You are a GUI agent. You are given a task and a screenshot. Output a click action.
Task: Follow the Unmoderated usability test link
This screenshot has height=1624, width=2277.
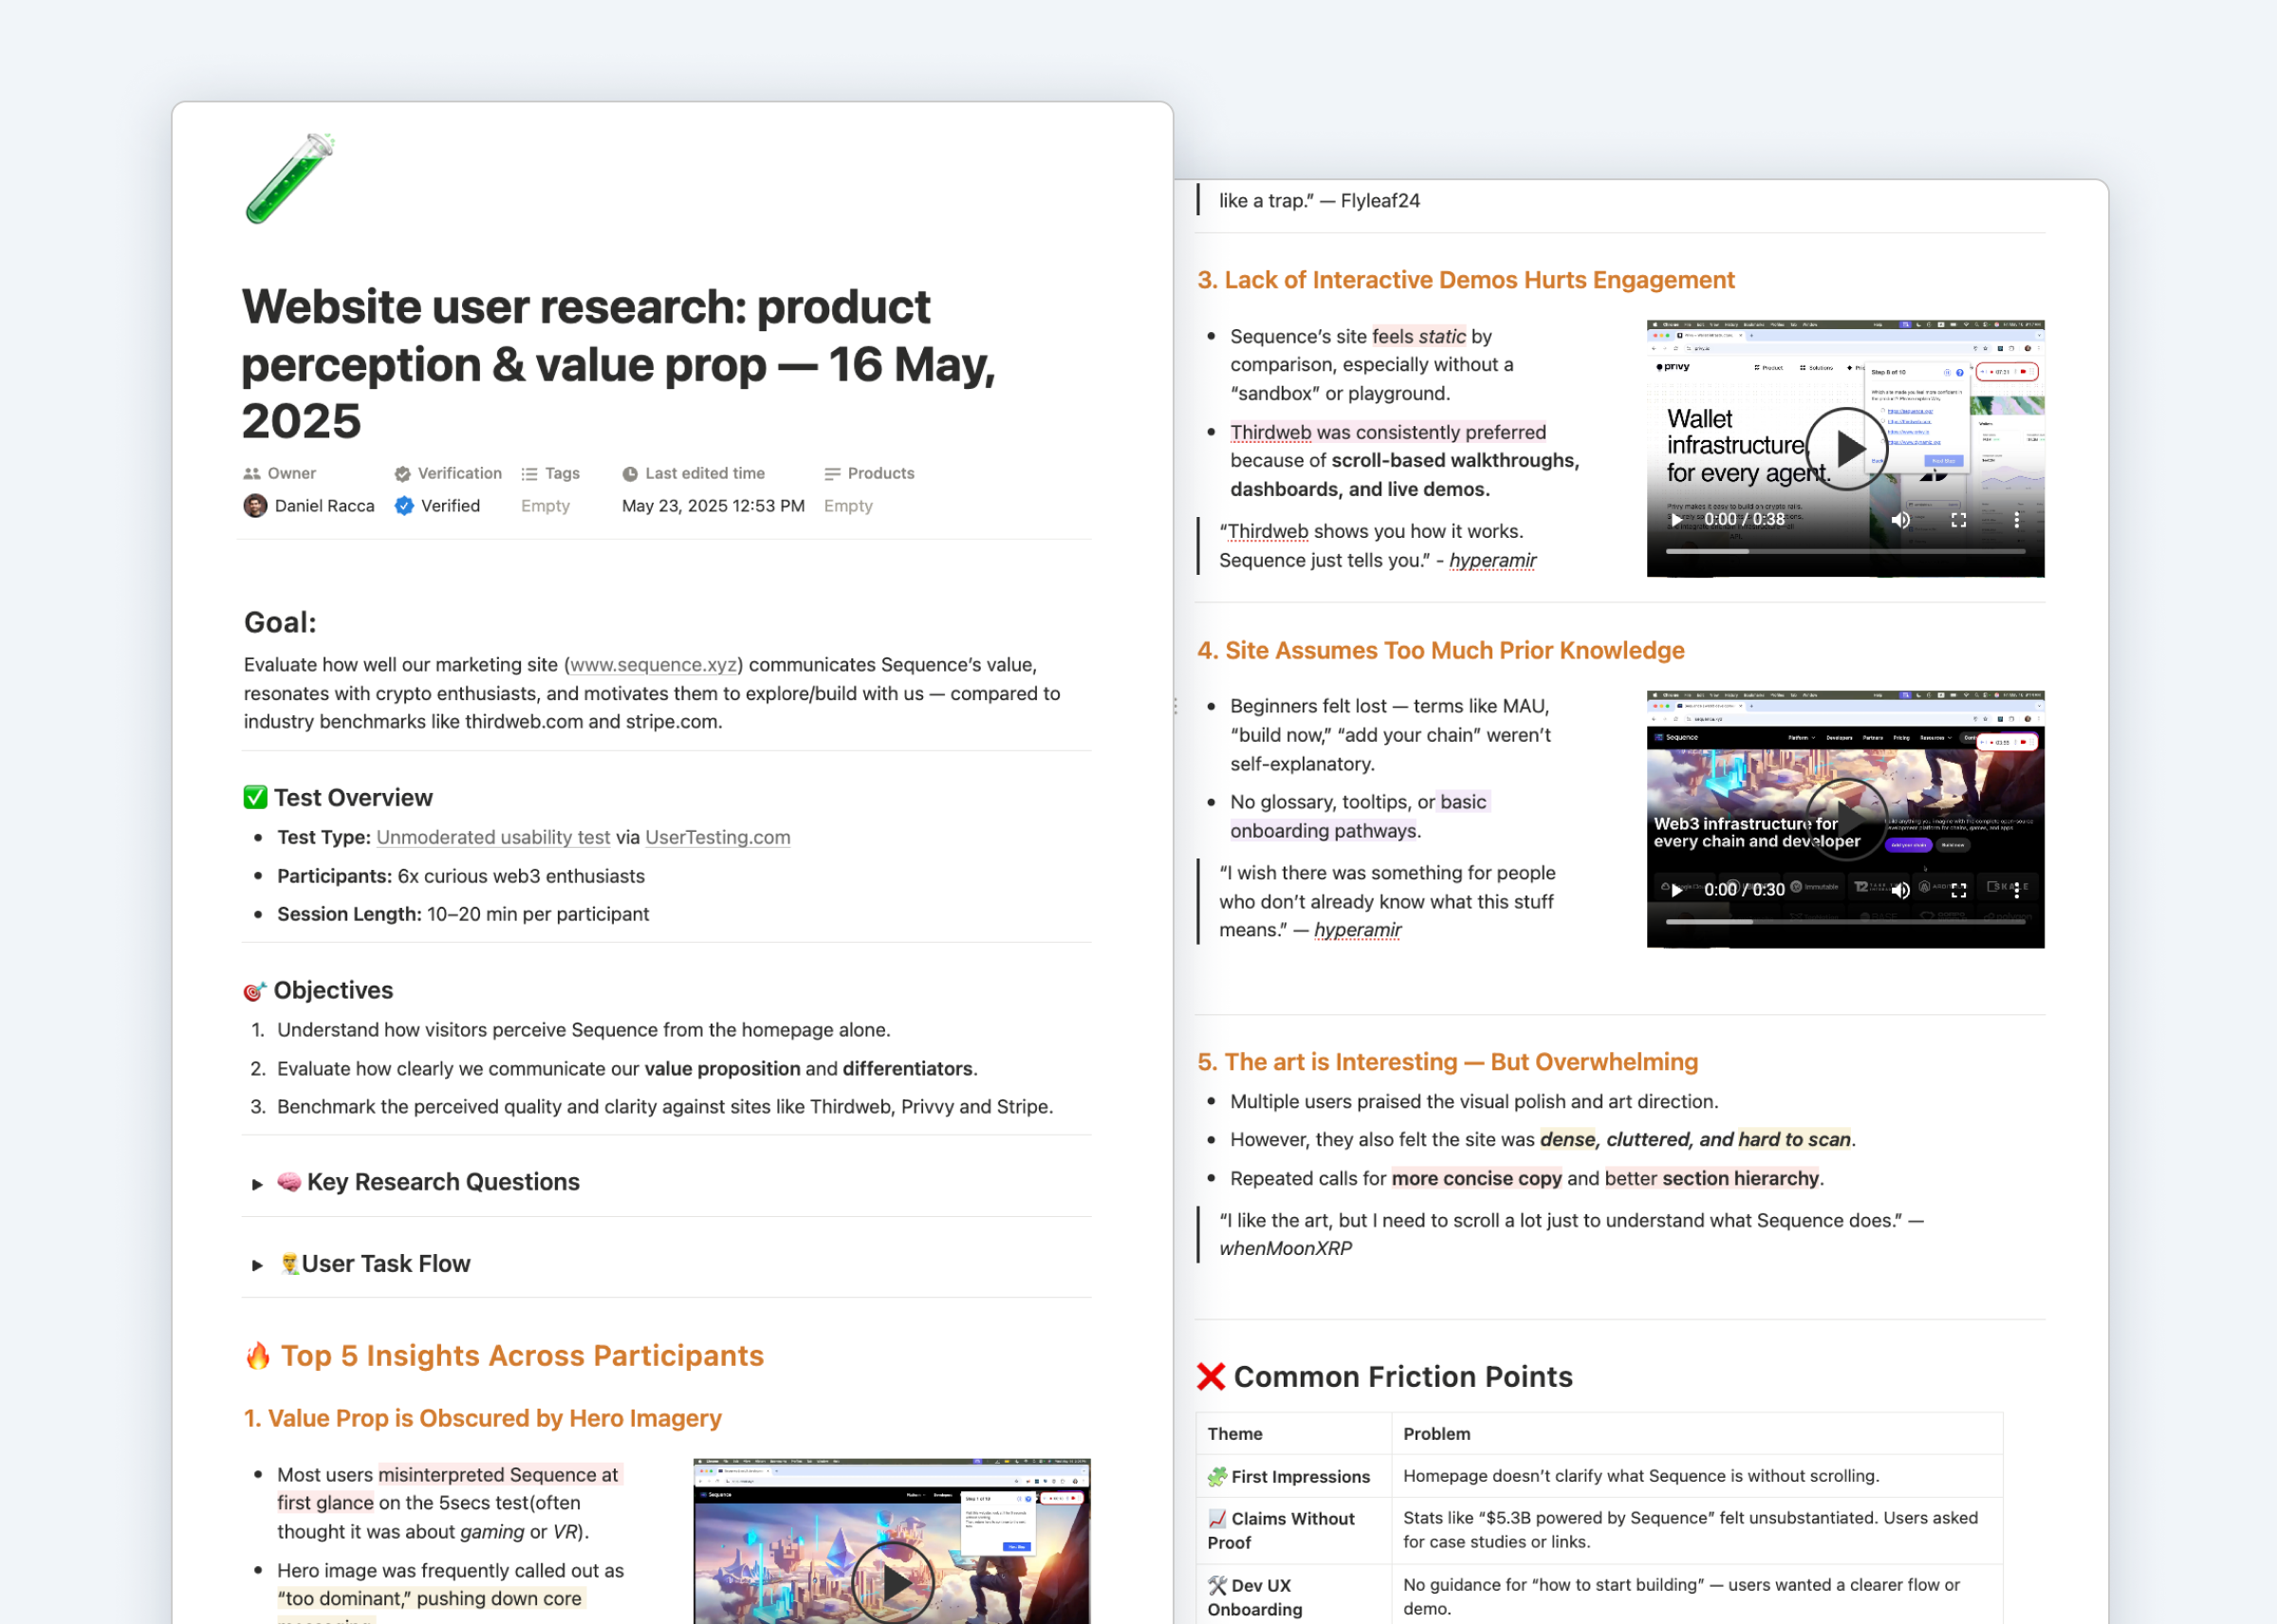(493, 838)
